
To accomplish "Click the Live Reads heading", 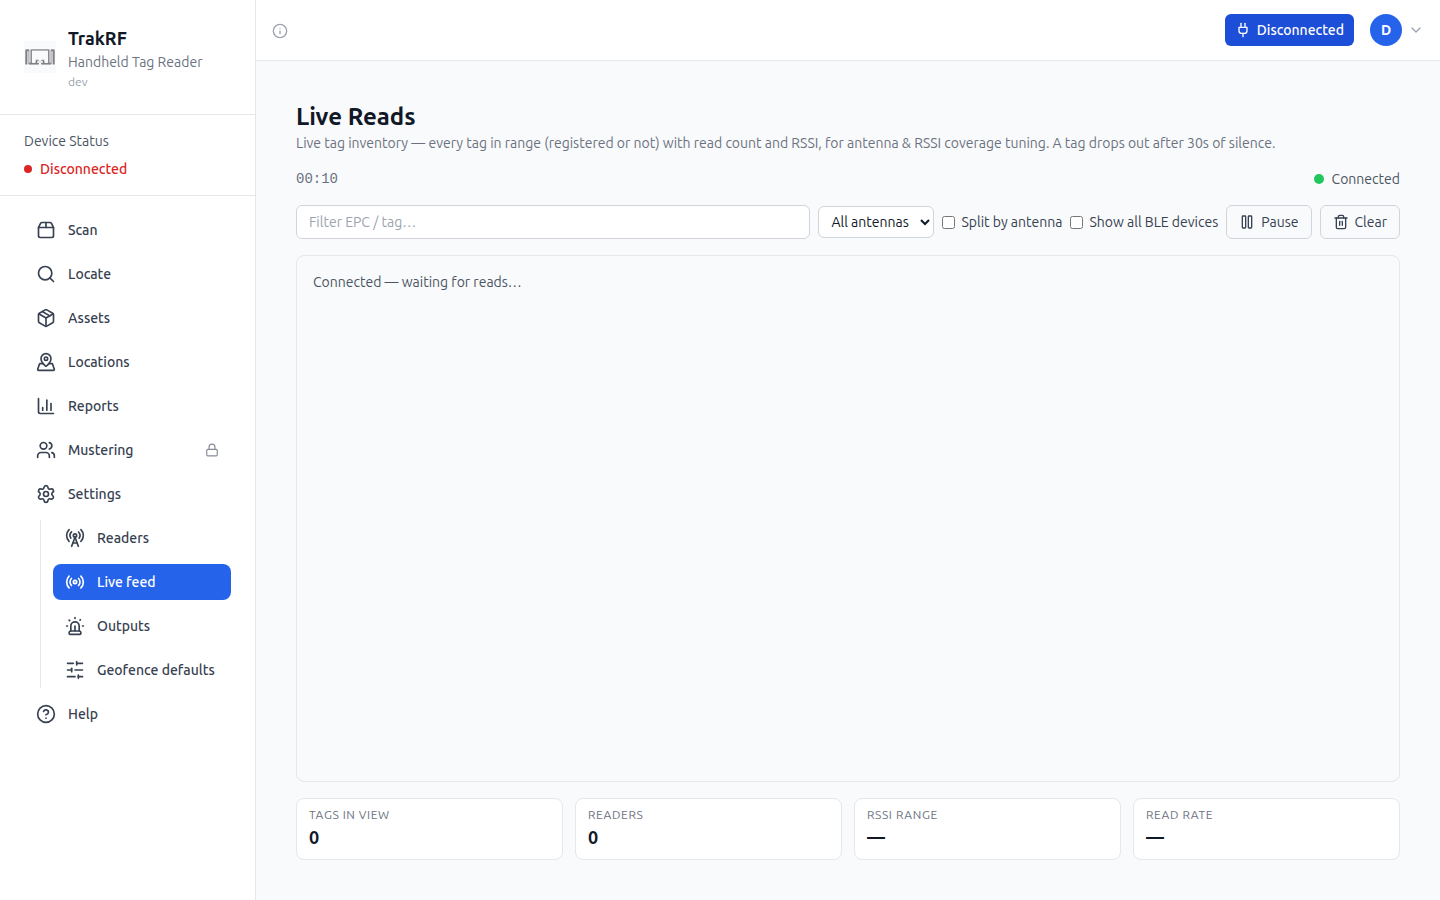I will pyautogui.click(x=355, y=117).
